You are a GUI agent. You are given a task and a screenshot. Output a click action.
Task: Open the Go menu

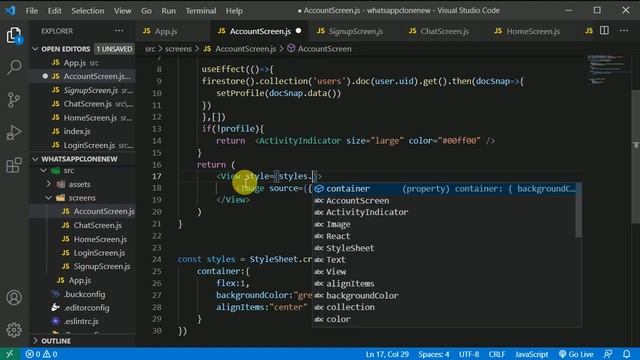click(147, 11)
